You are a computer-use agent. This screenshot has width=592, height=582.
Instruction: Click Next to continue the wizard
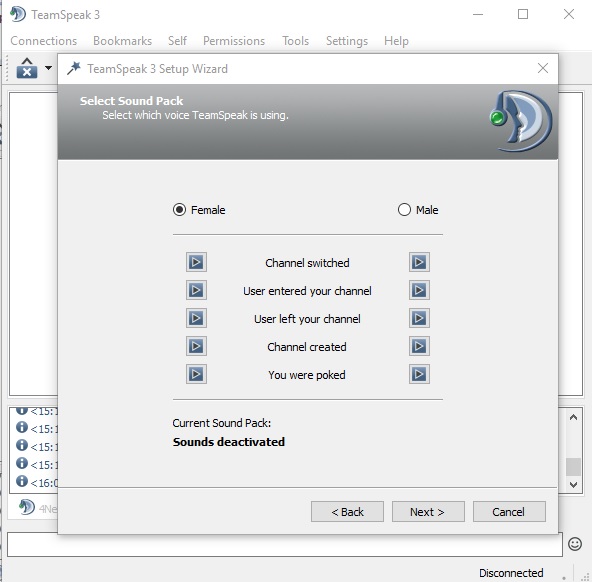pos(428,511)
